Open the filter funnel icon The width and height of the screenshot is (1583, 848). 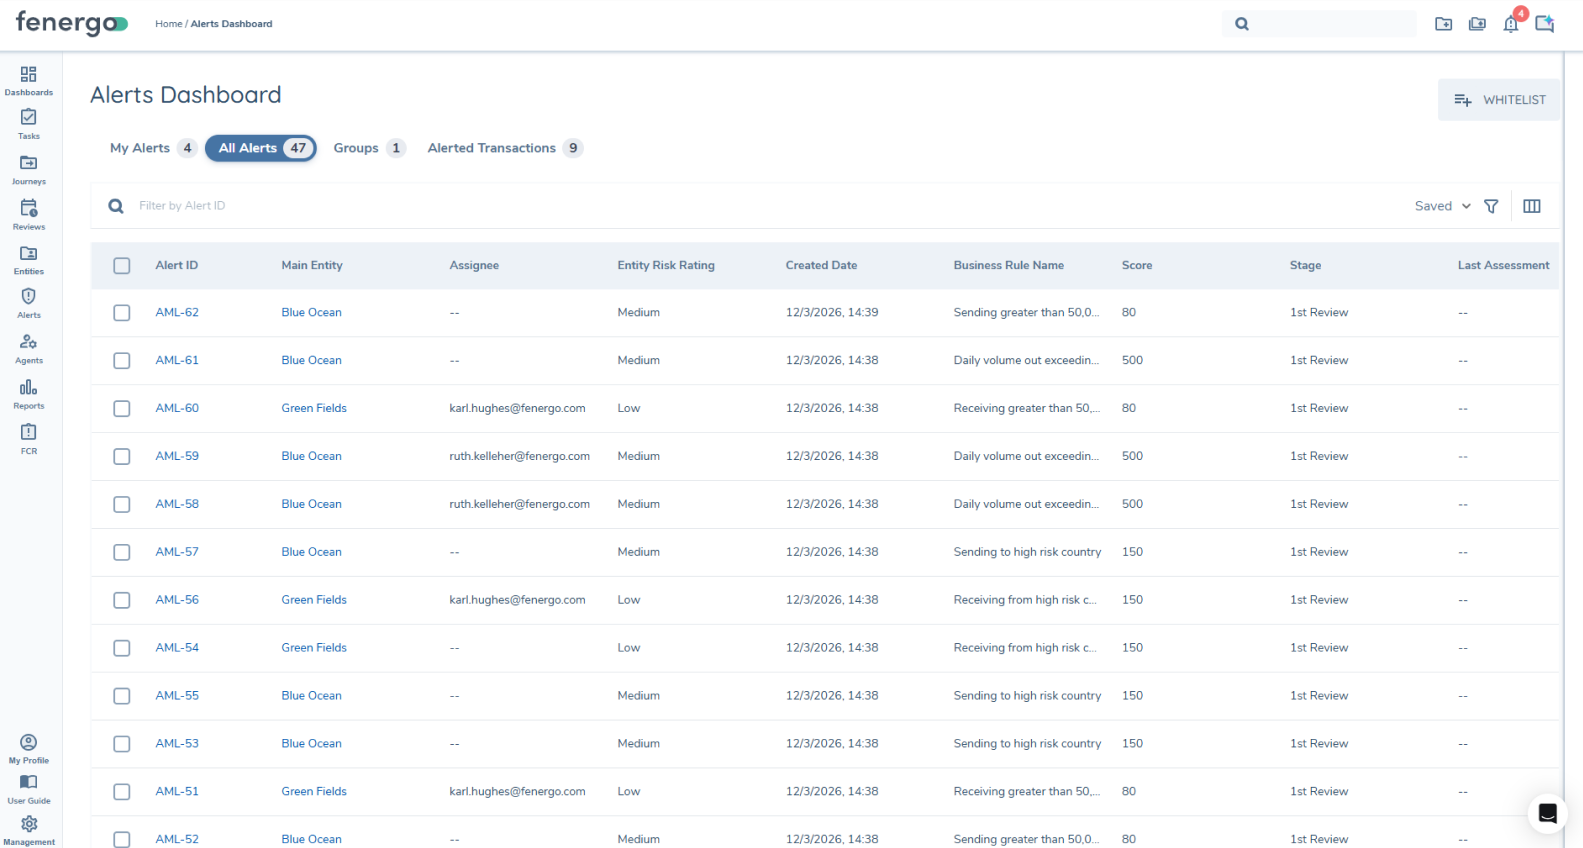[x=1491, y=206]
